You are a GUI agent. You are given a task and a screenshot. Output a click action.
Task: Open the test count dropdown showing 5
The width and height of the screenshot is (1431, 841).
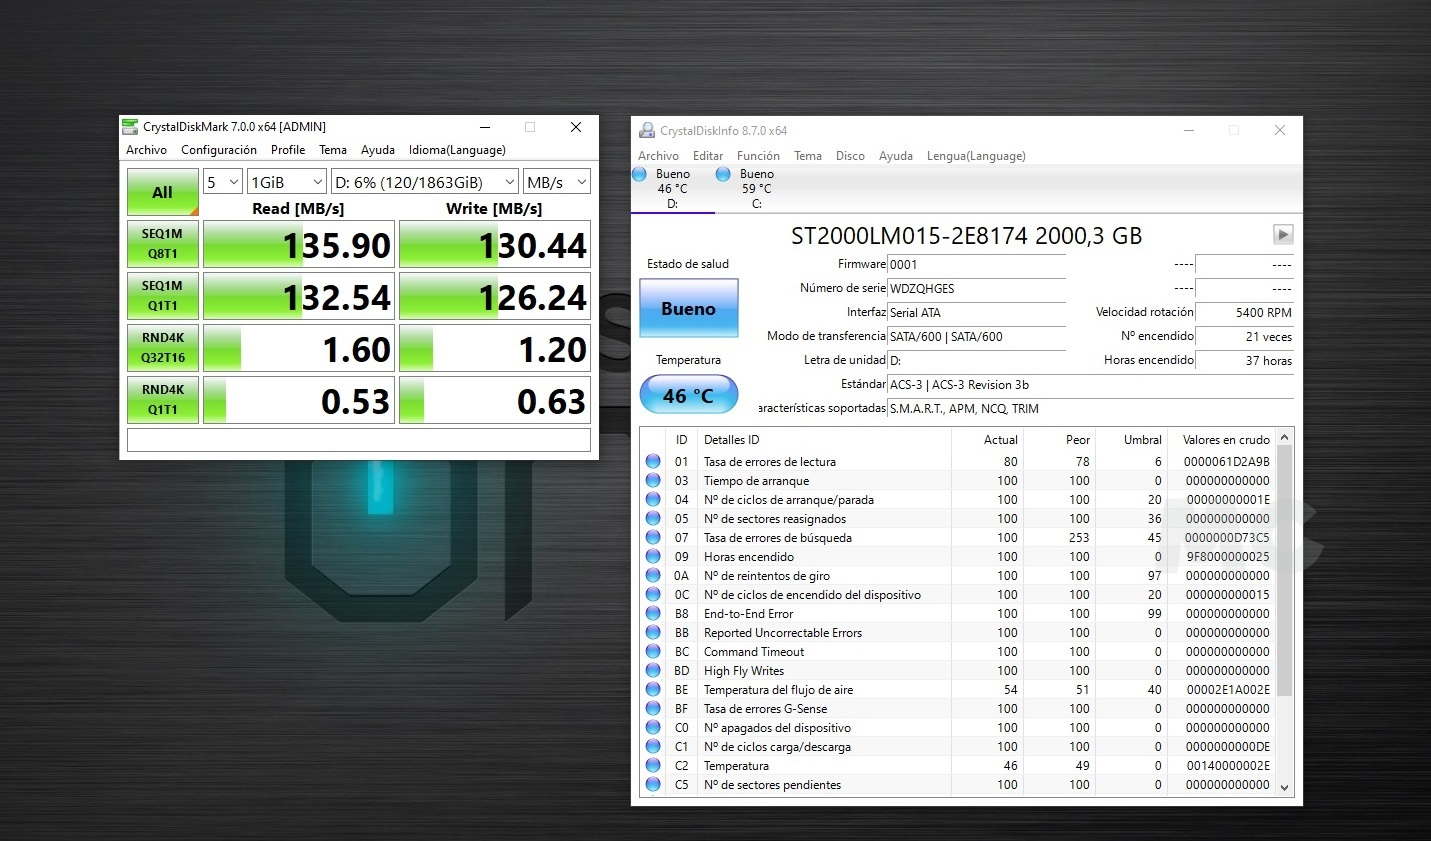pyautogui.click(x=223, y=182)
